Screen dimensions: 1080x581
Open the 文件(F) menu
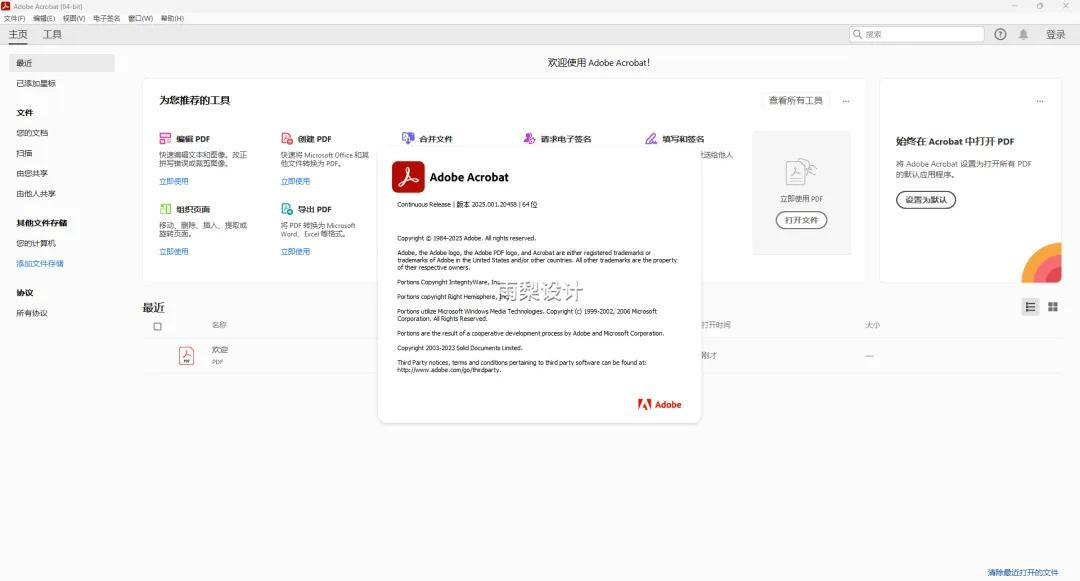click(x=14, y=19)
